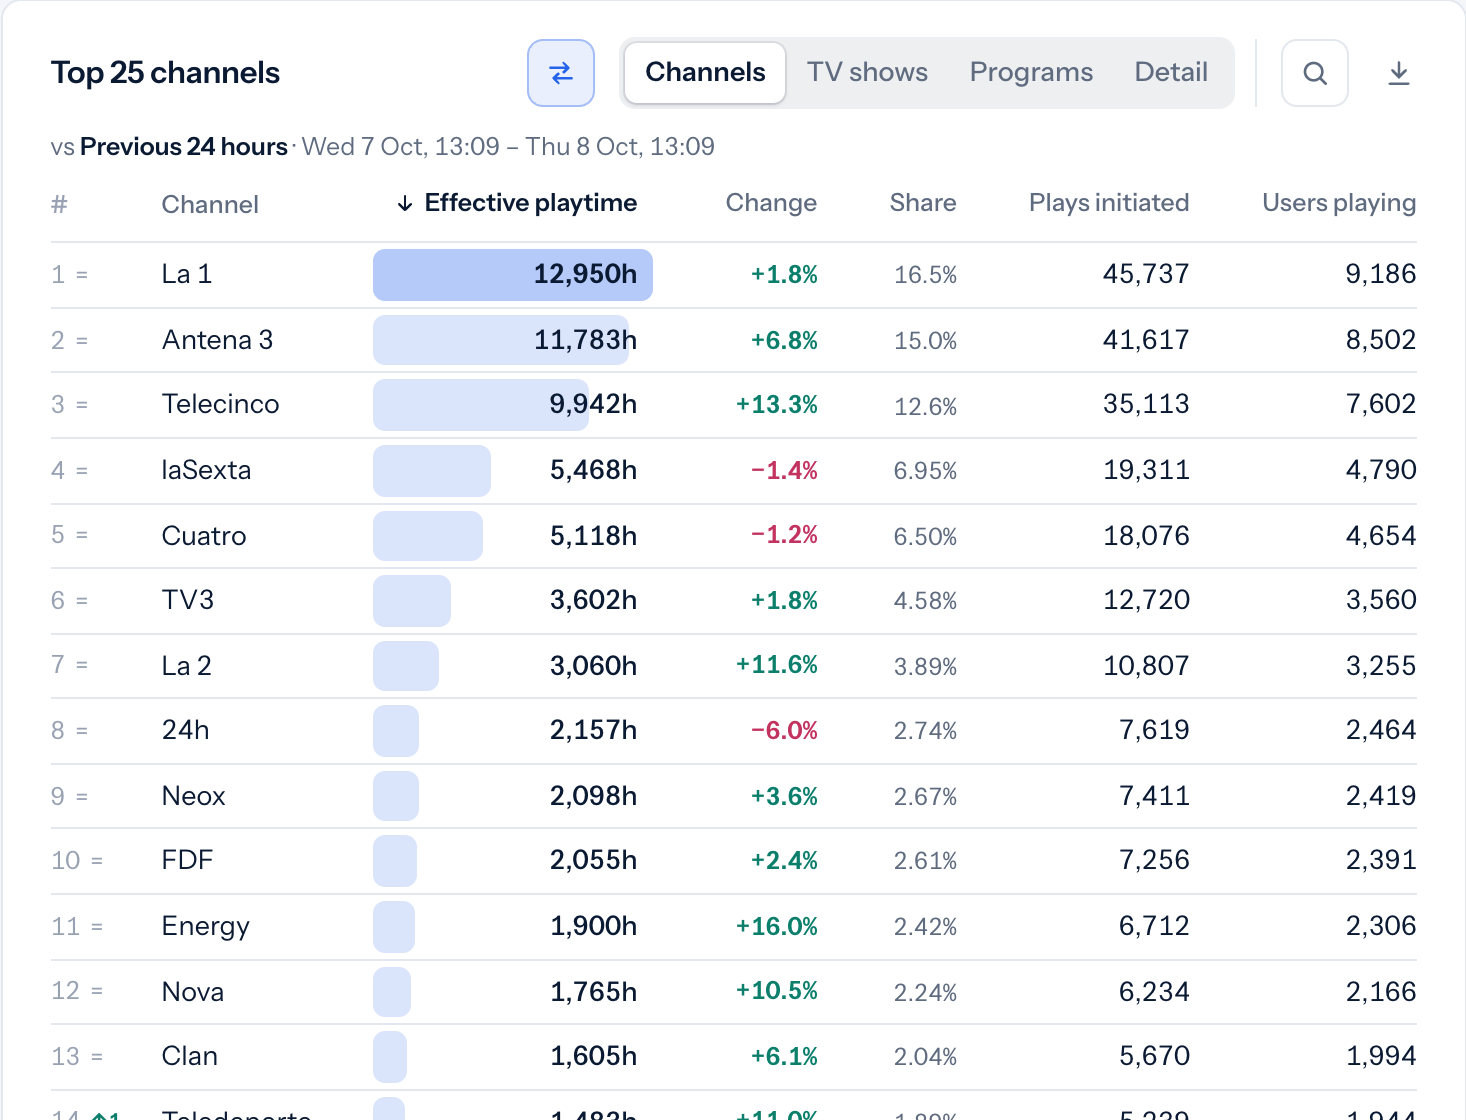Switch to the Programs tab
Viewport: 1466px width, 1120px height.
click(1031, 73)
